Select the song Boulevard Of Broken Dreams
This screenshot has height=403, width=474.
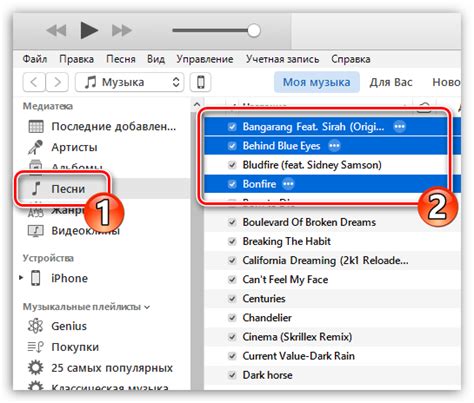(x=309, y=222)
